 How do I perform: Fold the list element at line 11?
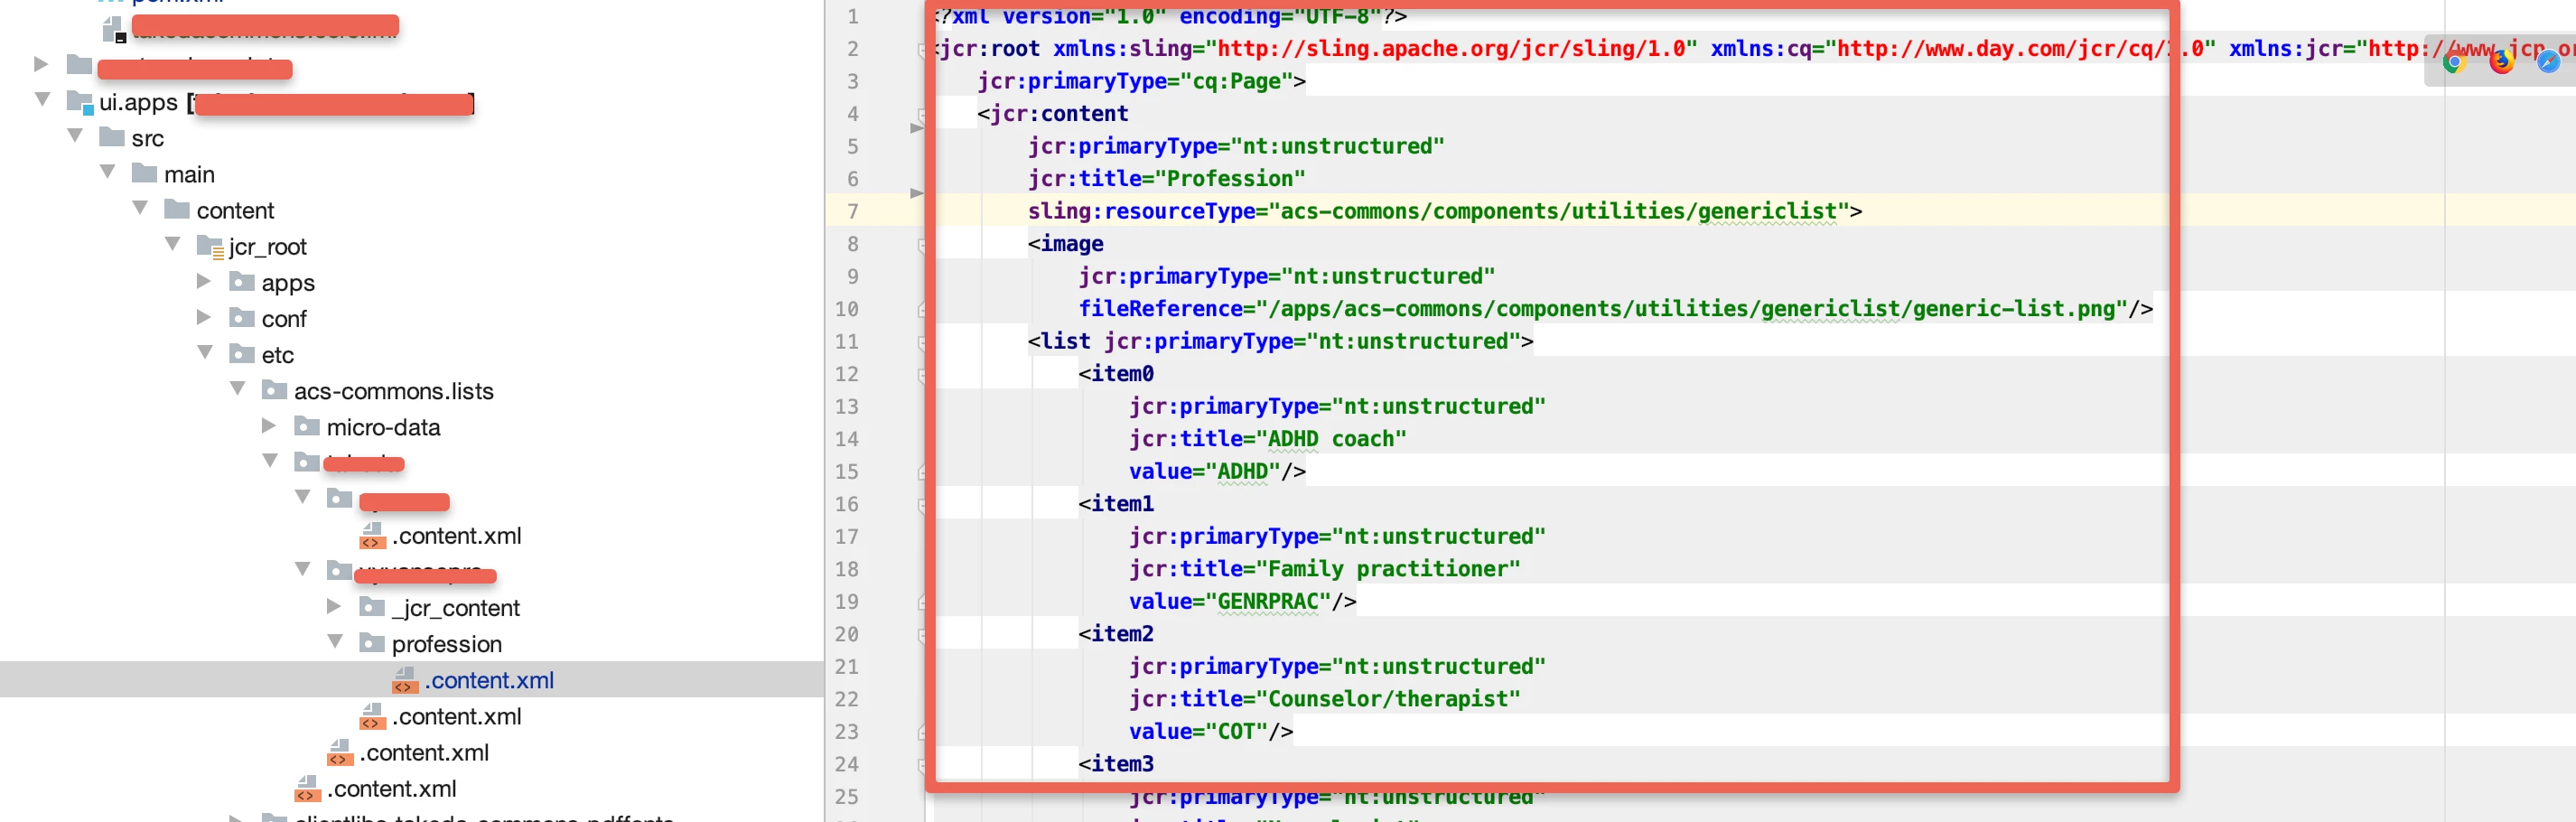point(923,342)
